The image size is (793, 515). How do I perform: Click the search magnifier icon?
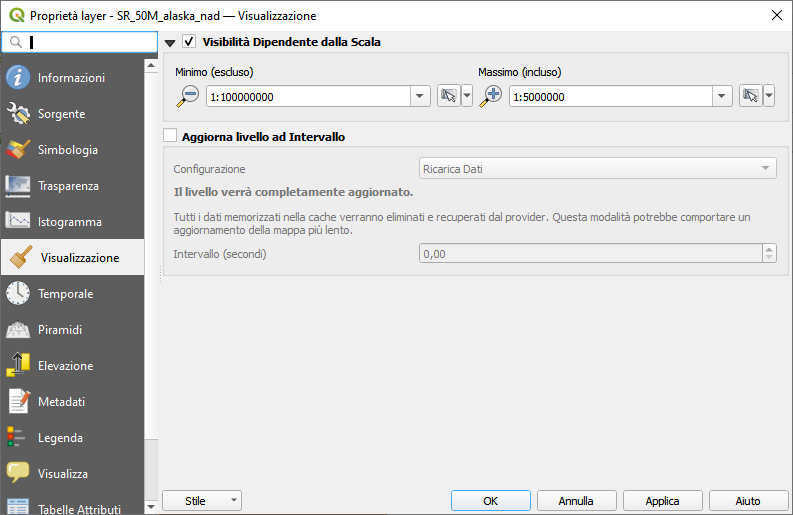point(16,42)
